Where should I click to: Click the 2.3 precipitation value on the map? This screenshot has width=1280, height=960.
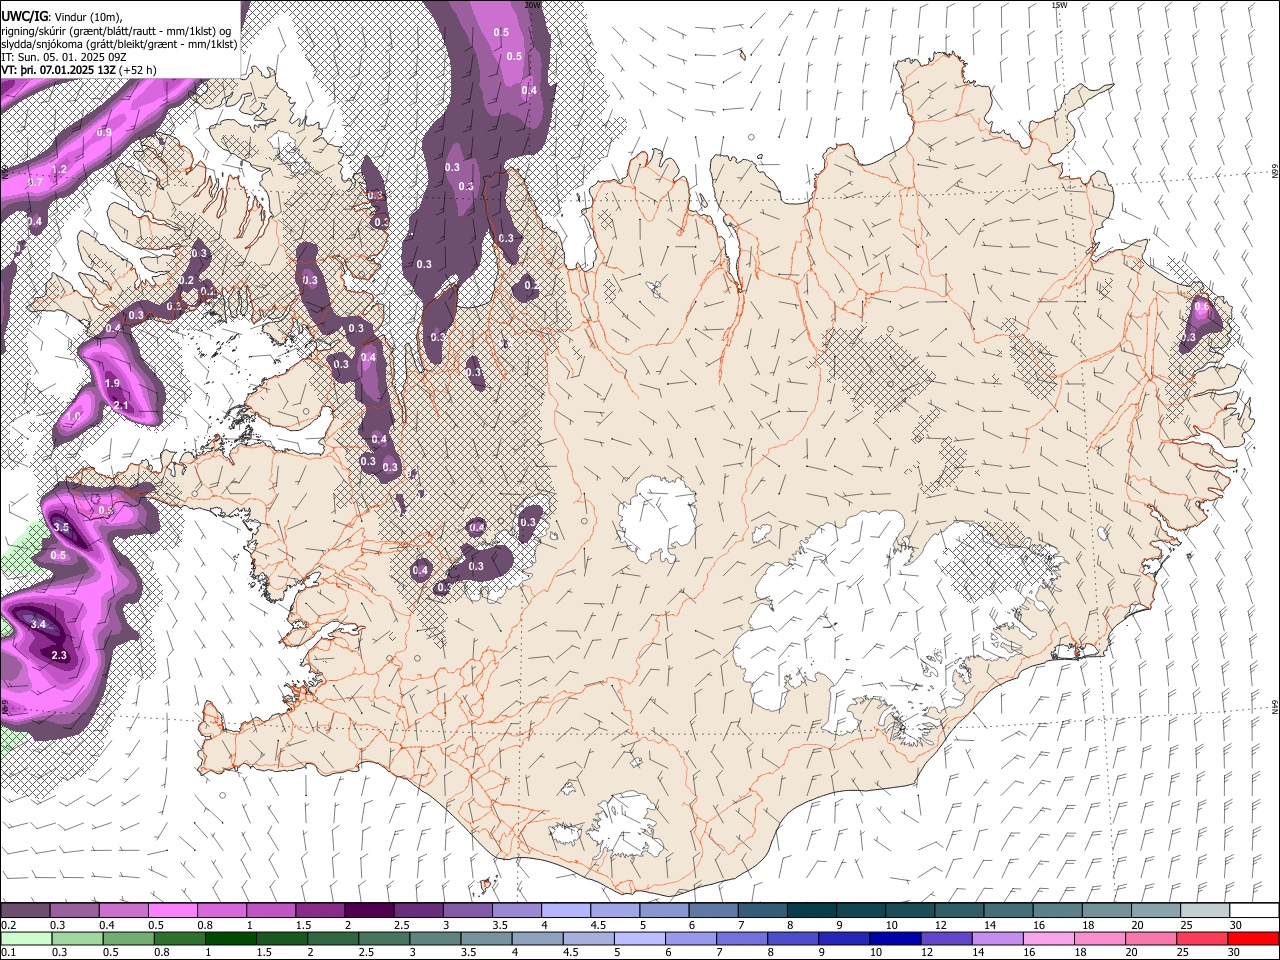coord(58,656)
